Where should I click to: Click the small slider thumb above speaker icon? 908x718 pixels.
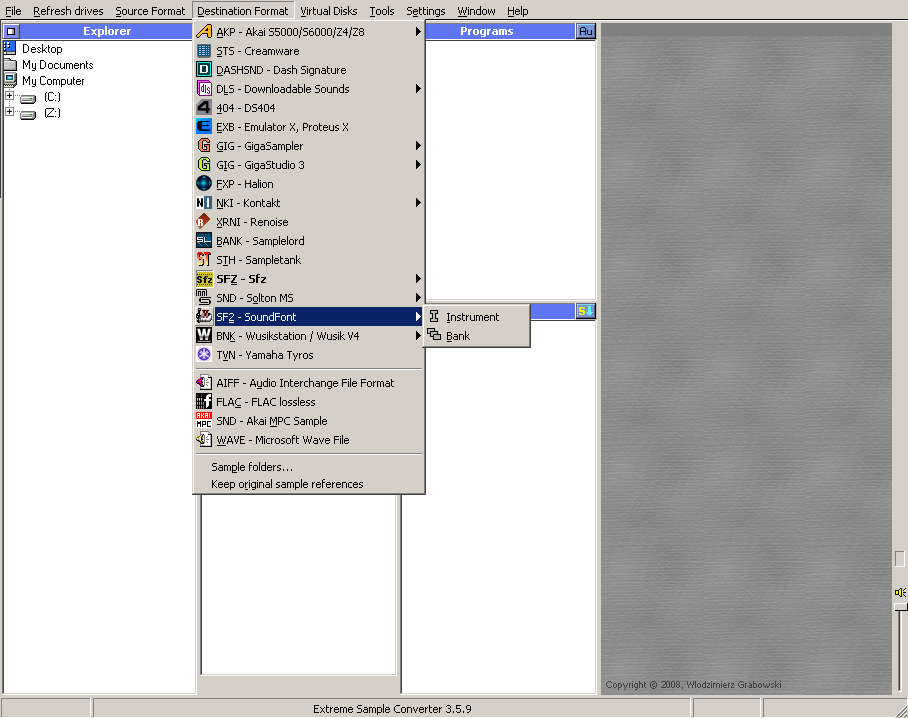tap(899, 559)
